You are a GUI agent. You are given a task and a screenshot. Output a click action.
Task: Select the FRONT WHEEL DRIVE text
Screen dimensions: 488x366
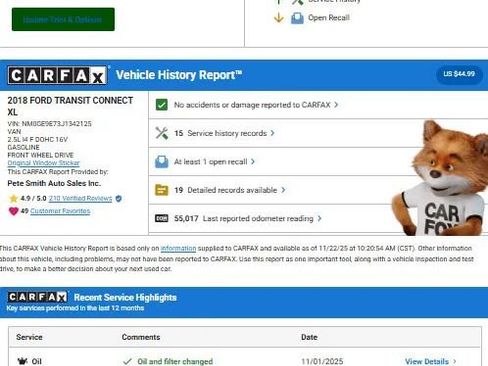40,155
